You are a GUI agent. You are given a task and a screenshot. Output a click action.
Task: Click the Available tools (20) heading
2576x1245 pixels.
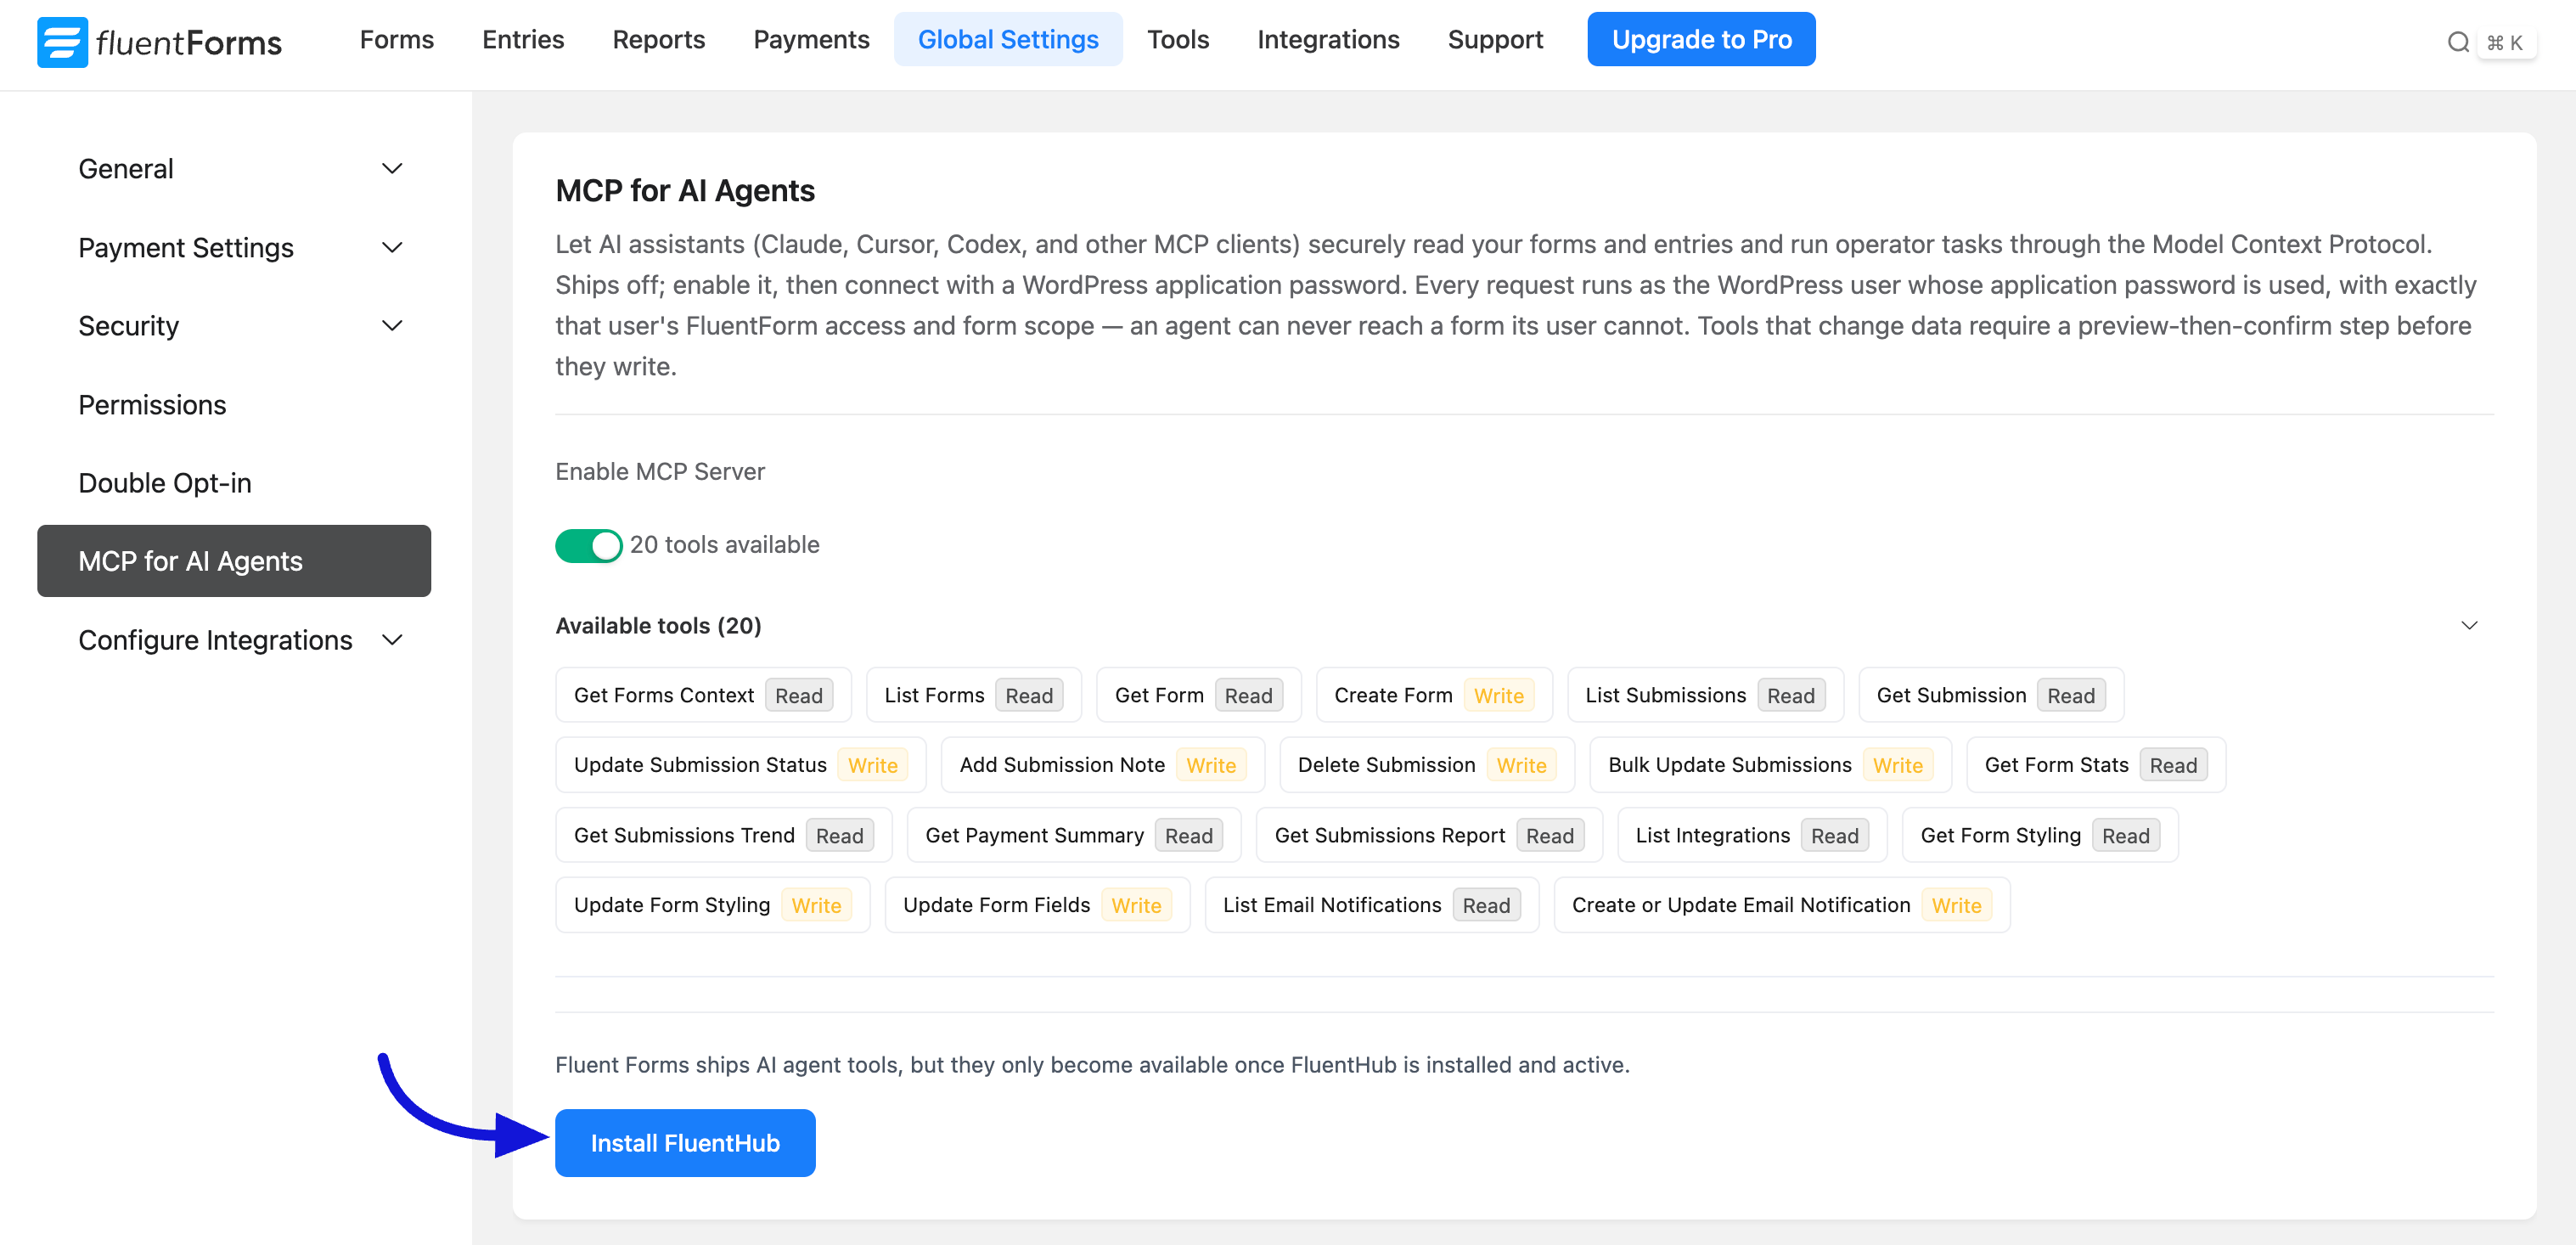click(x=658, y=626)
